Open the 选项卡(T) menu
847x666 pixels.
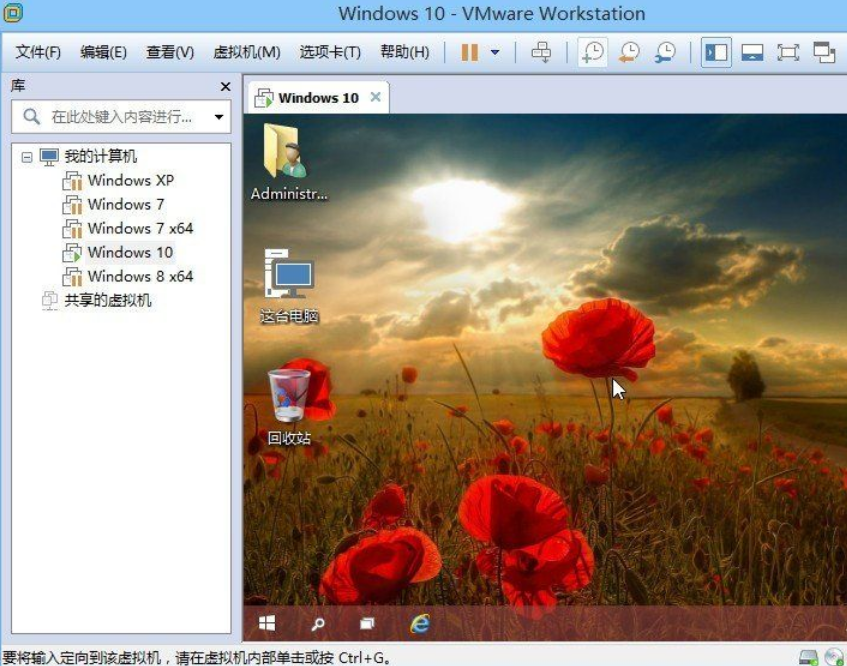[330, 52]
